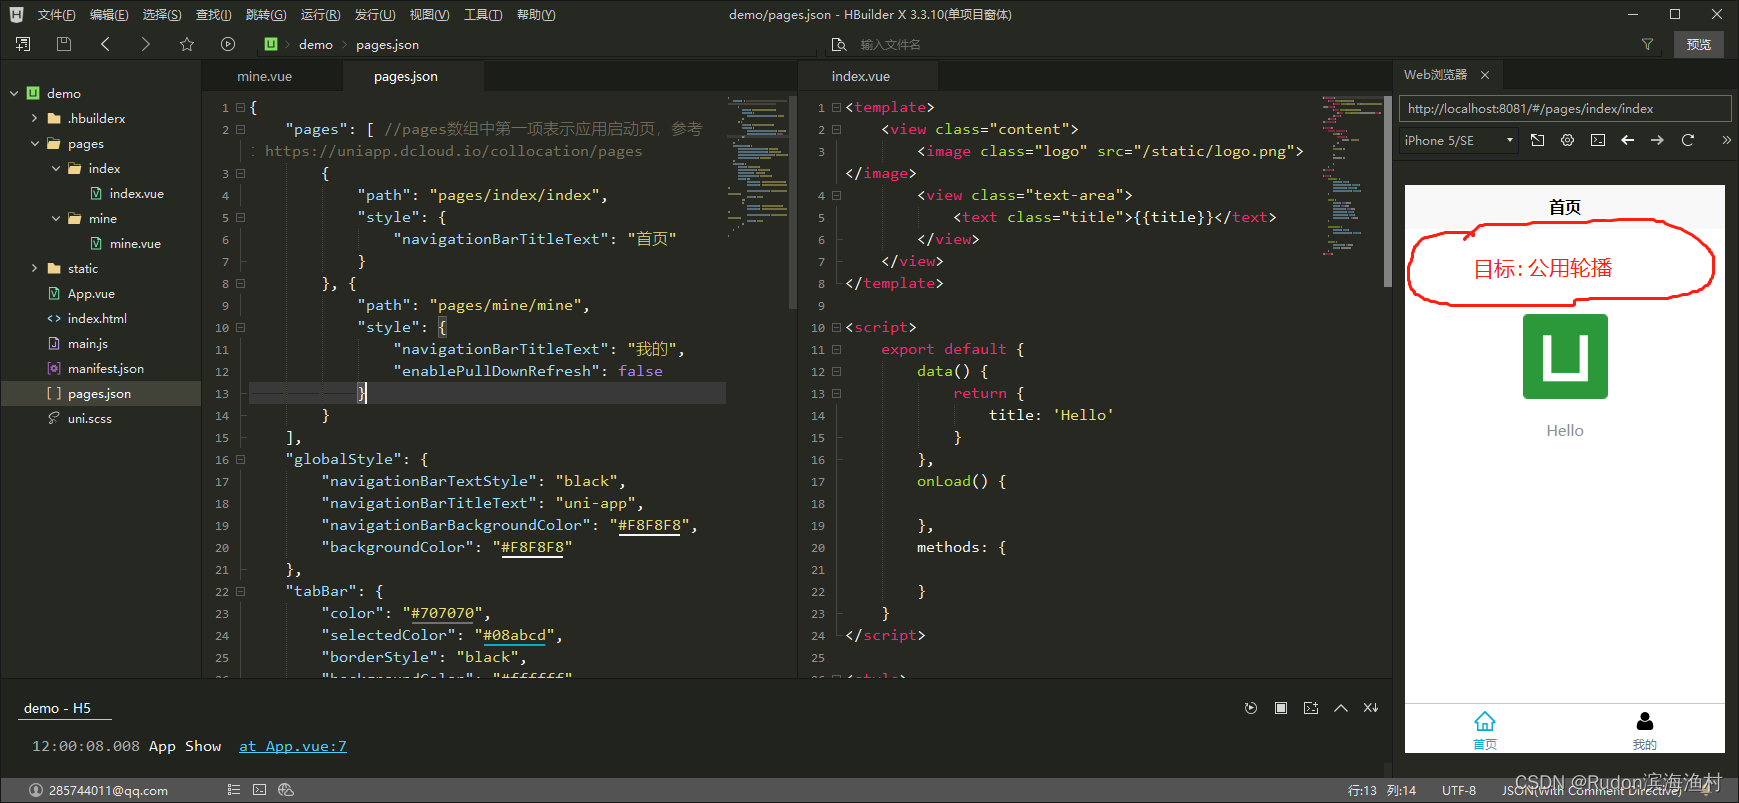Viewport: 1739px width, 803px height.
Task: Click the console rerun icon
Action: click(x=1251, y=708)
